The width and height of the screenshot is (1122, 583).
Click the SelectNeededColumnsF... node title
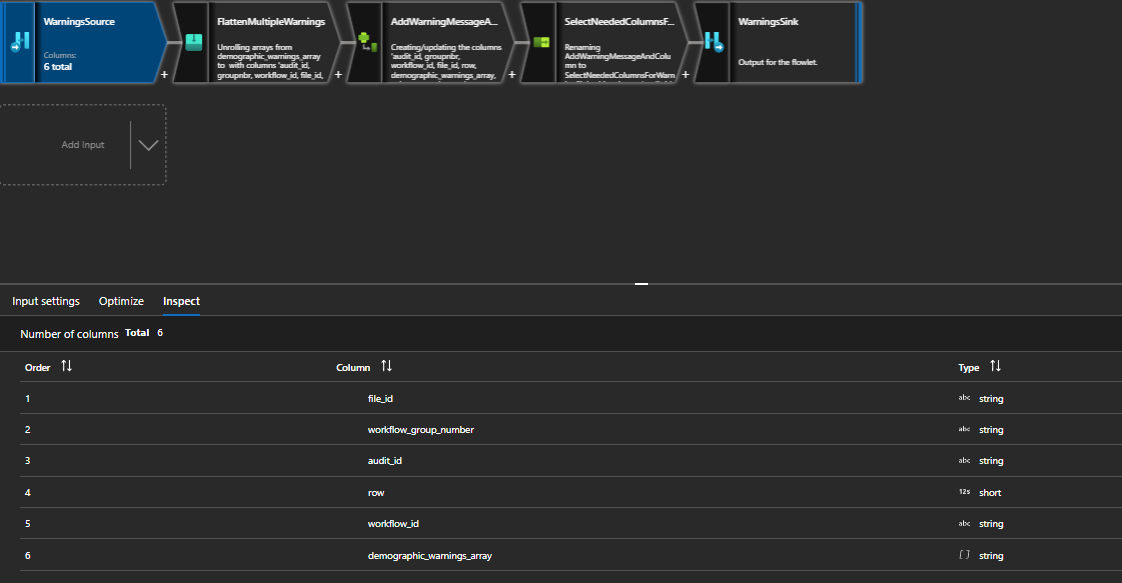pyautogui.click(x=619, y=21)
